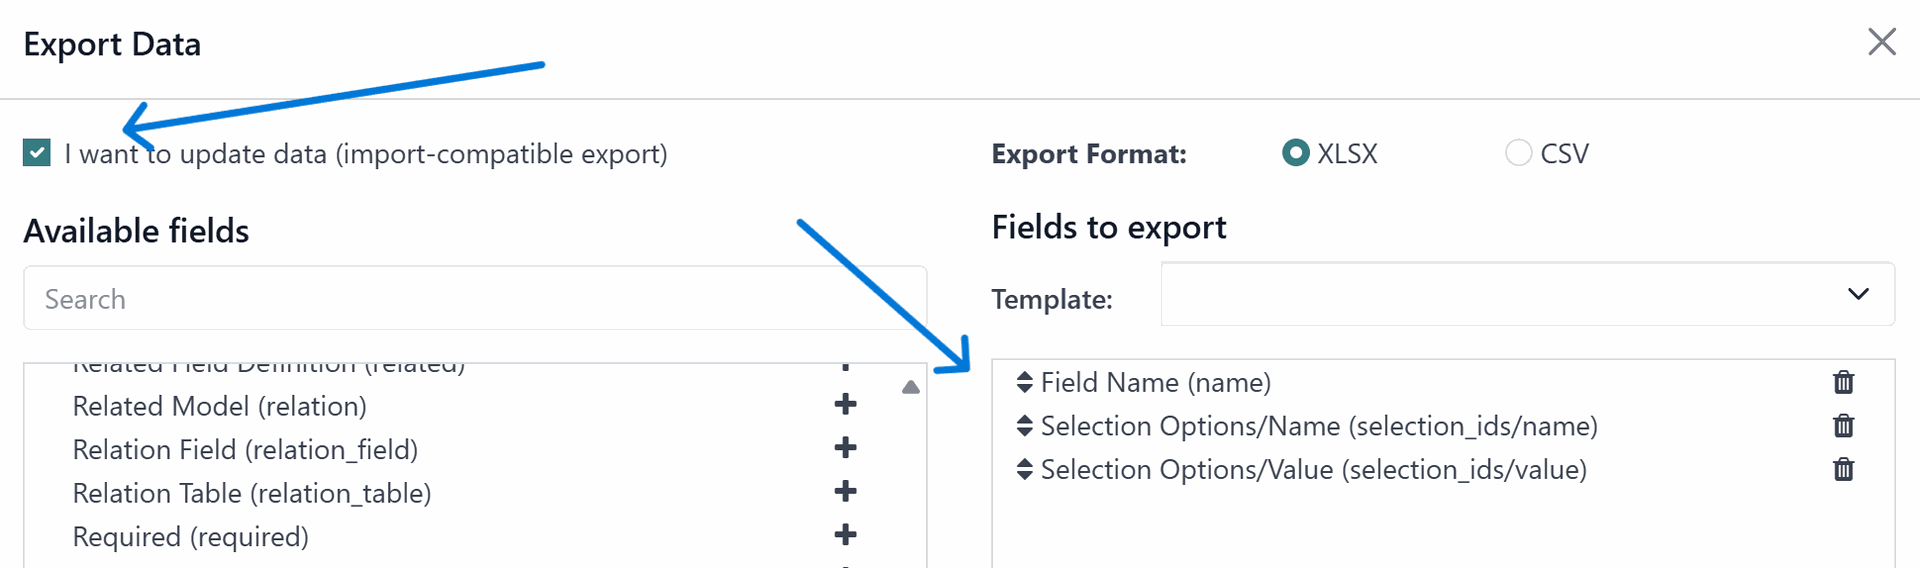
Task: Open the Template dropdown
Action: (1527, 294)
